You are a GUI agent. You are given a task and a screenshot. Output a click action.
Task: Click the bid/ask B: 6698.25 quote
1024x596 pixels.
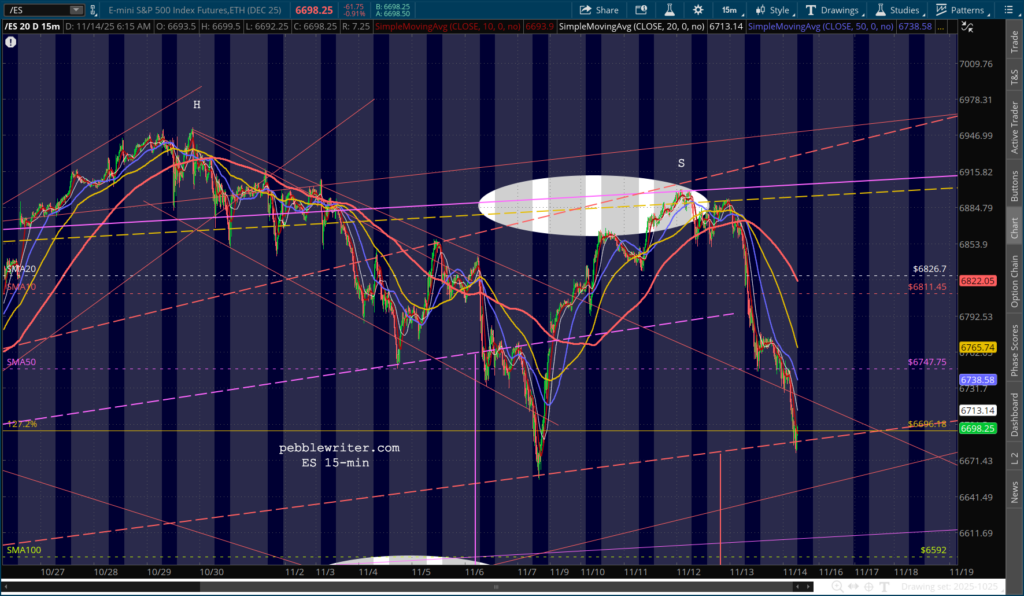[x=392, y=7]
